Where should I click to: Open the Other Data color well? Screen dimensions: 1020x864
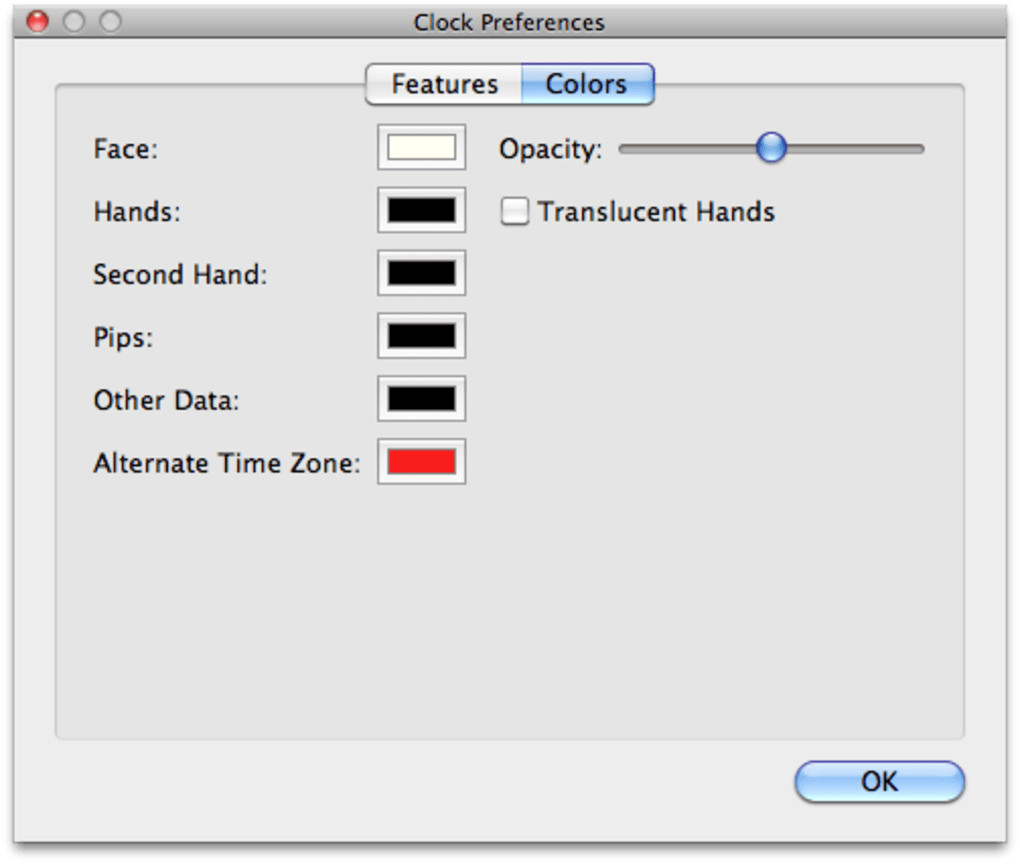(421, 400)
